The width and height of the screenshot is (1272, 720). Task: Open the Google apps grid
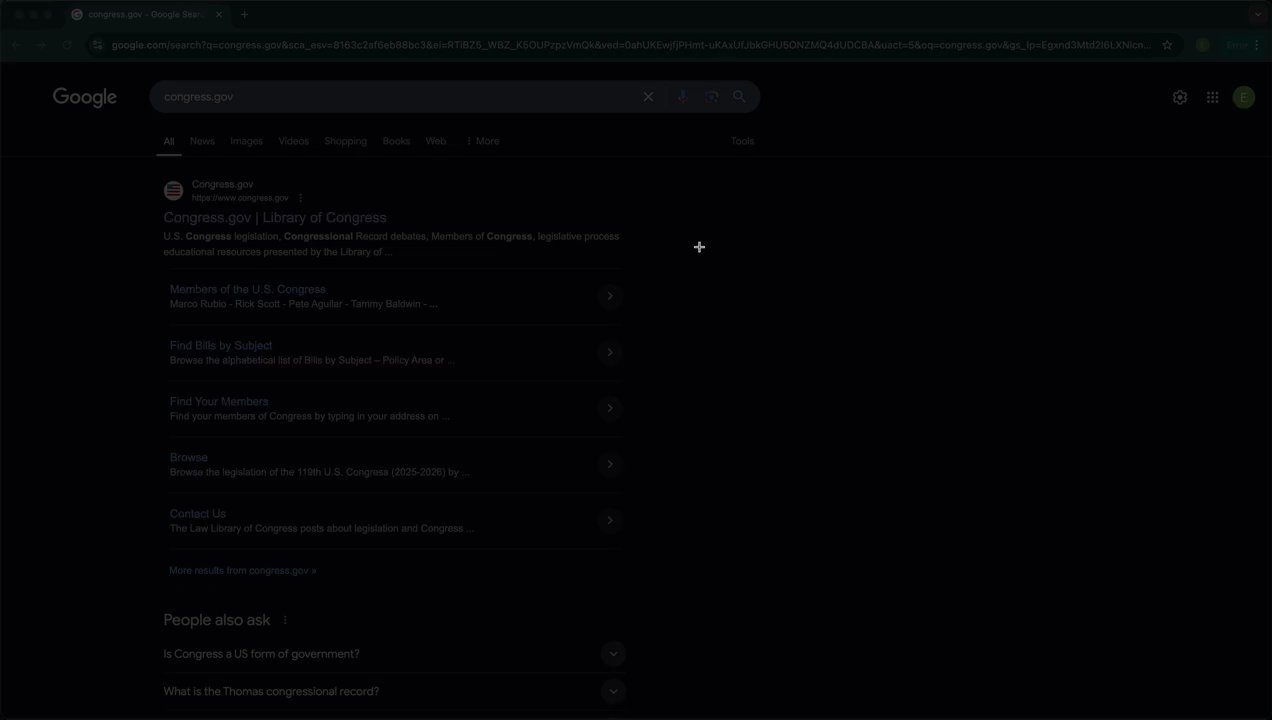[x=1212, y=97]
